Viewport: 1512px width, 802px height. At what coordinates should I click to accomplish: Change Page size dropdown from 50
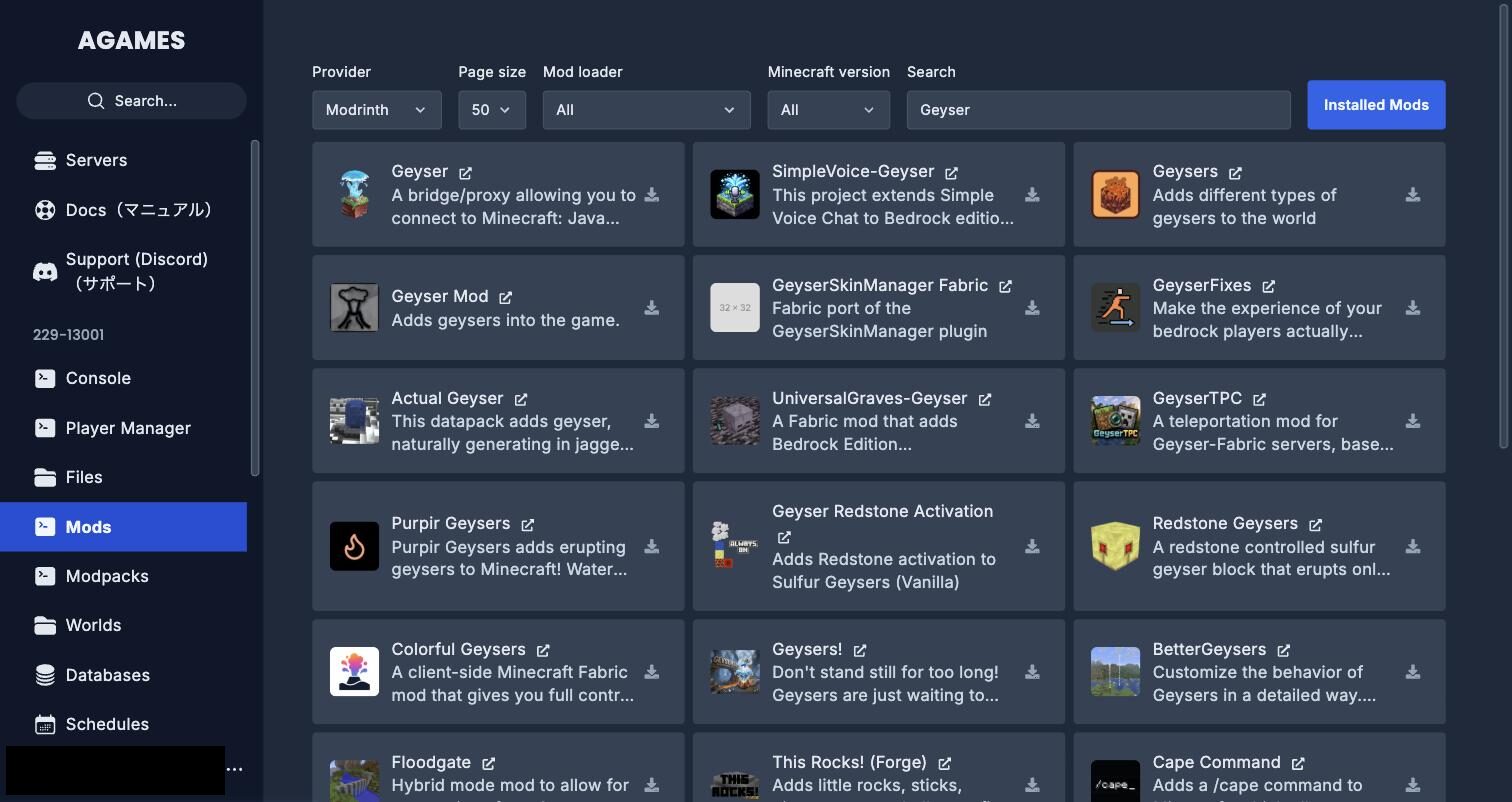coord(492,110)
